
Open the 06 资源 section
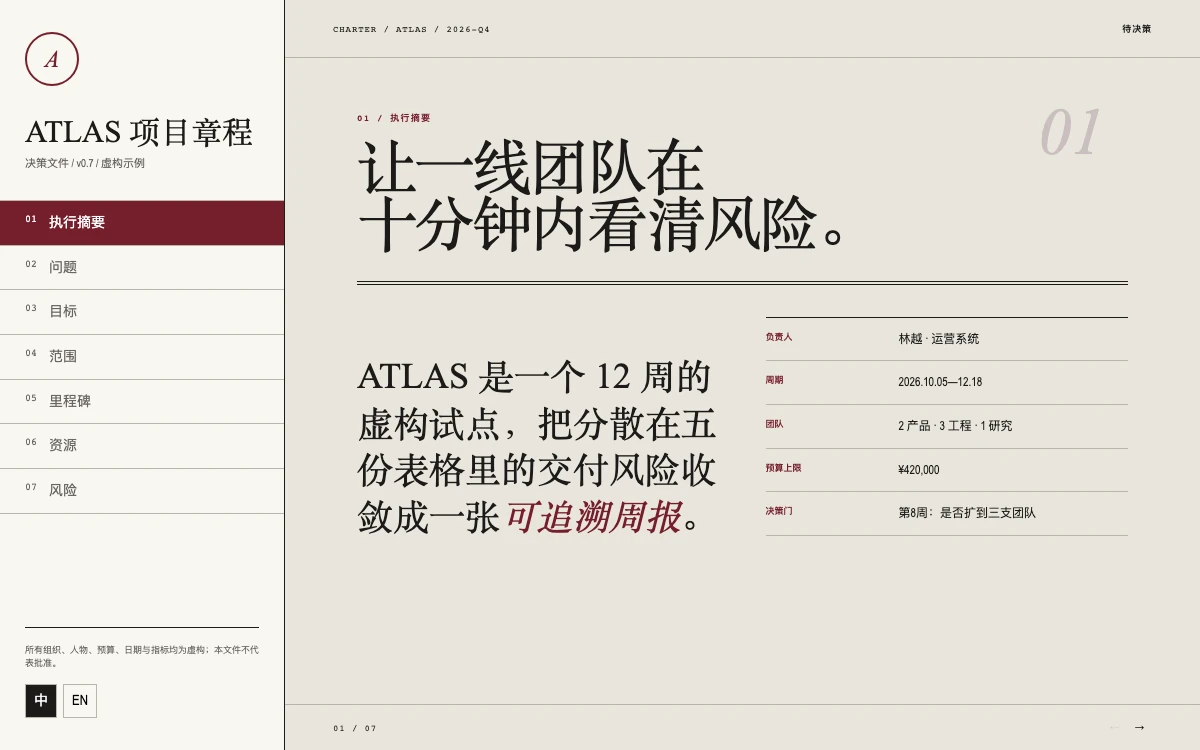(142, 446)
